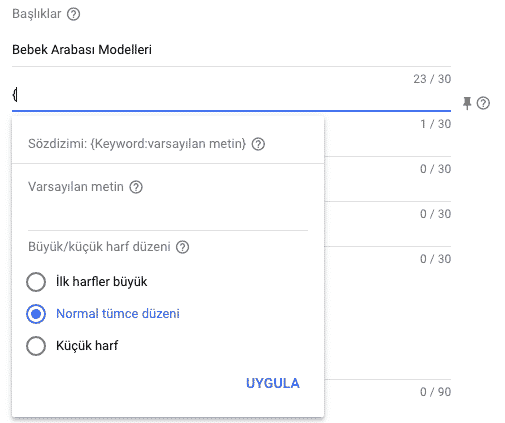Focus the Varsayılan metin text input
The image size is (505, 423).
click(168, 215)
